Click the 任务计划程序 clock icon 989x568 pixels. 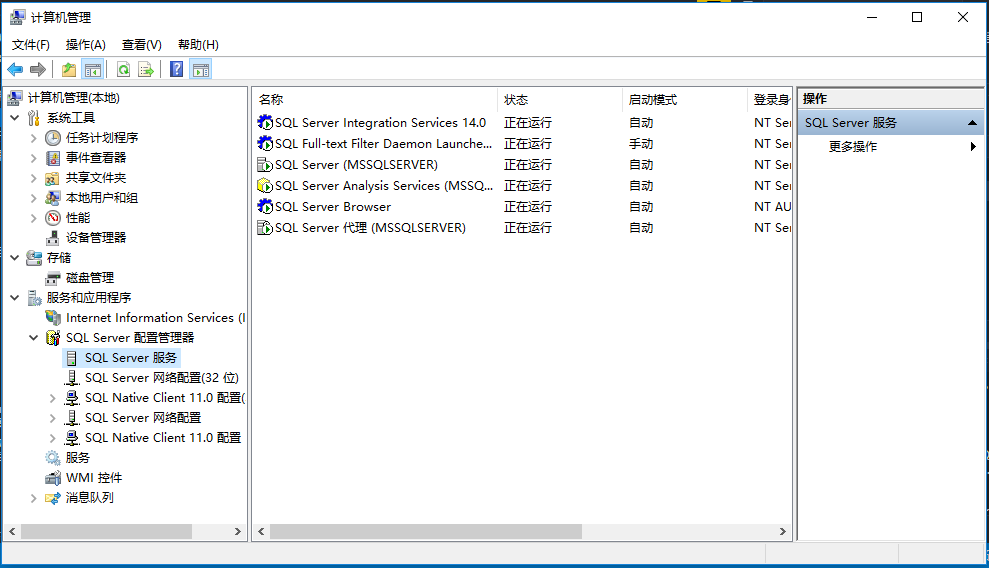53,137
